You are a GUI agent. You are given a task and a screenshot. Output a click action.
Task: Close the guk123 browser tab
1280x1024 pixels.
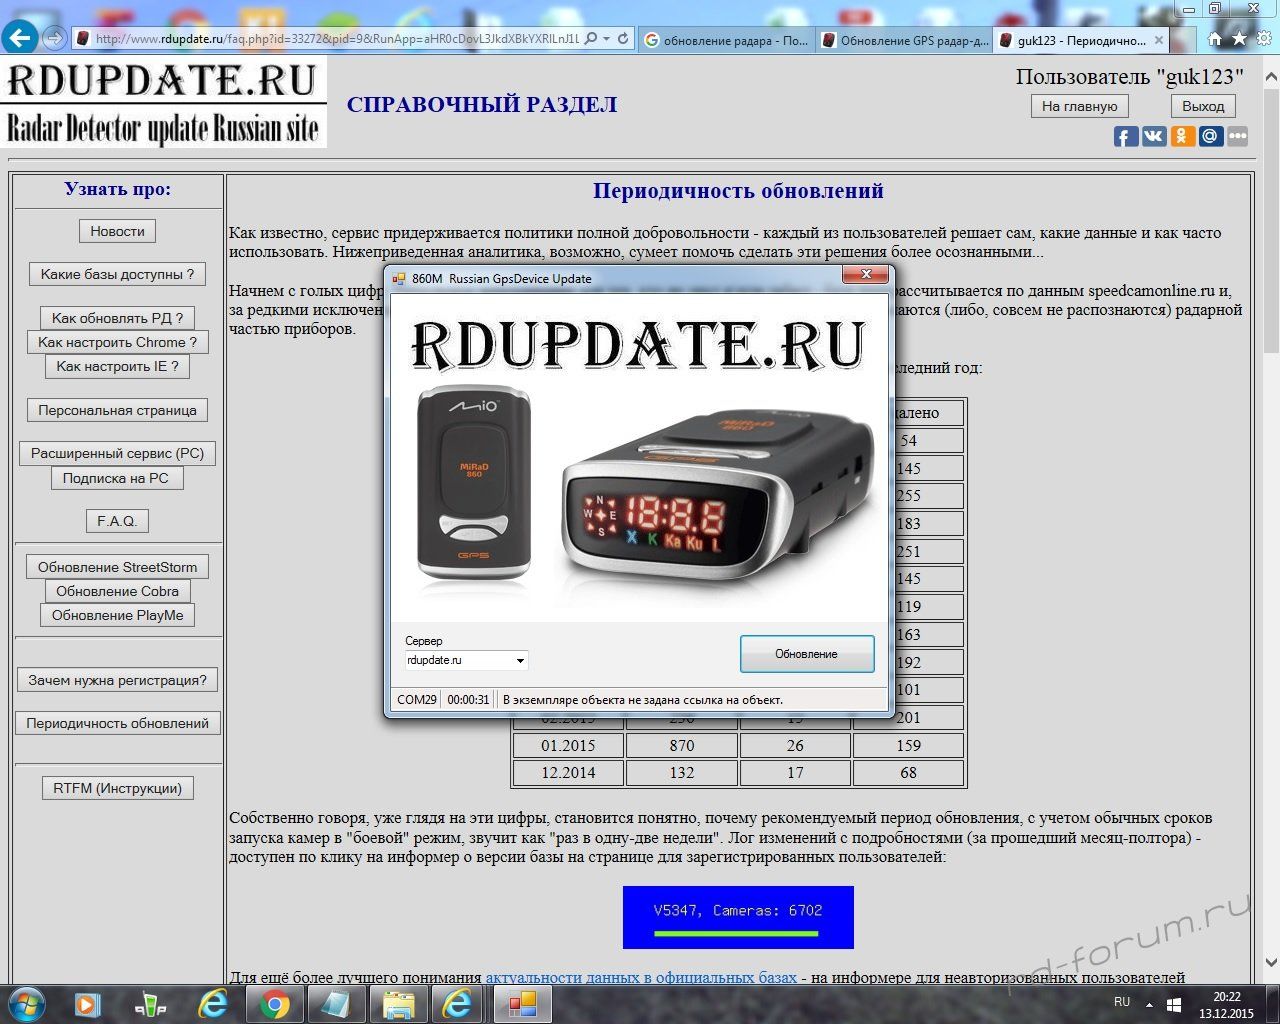[1159, 40]
